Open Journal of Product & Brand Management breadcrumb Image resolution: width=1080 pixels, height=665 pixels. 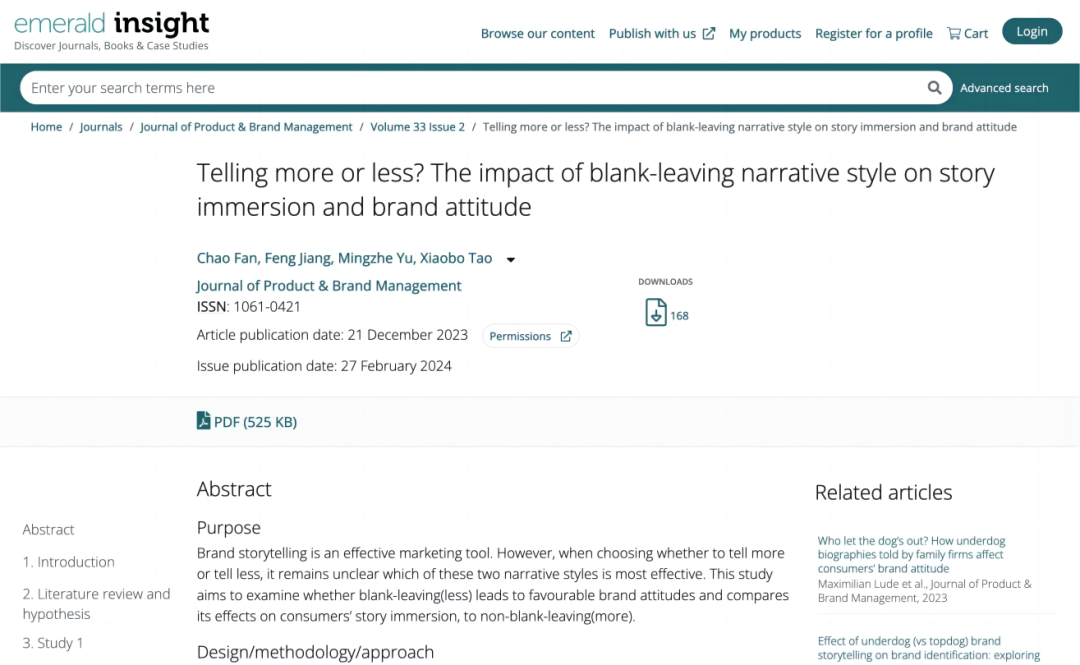[x=246, y=127]
